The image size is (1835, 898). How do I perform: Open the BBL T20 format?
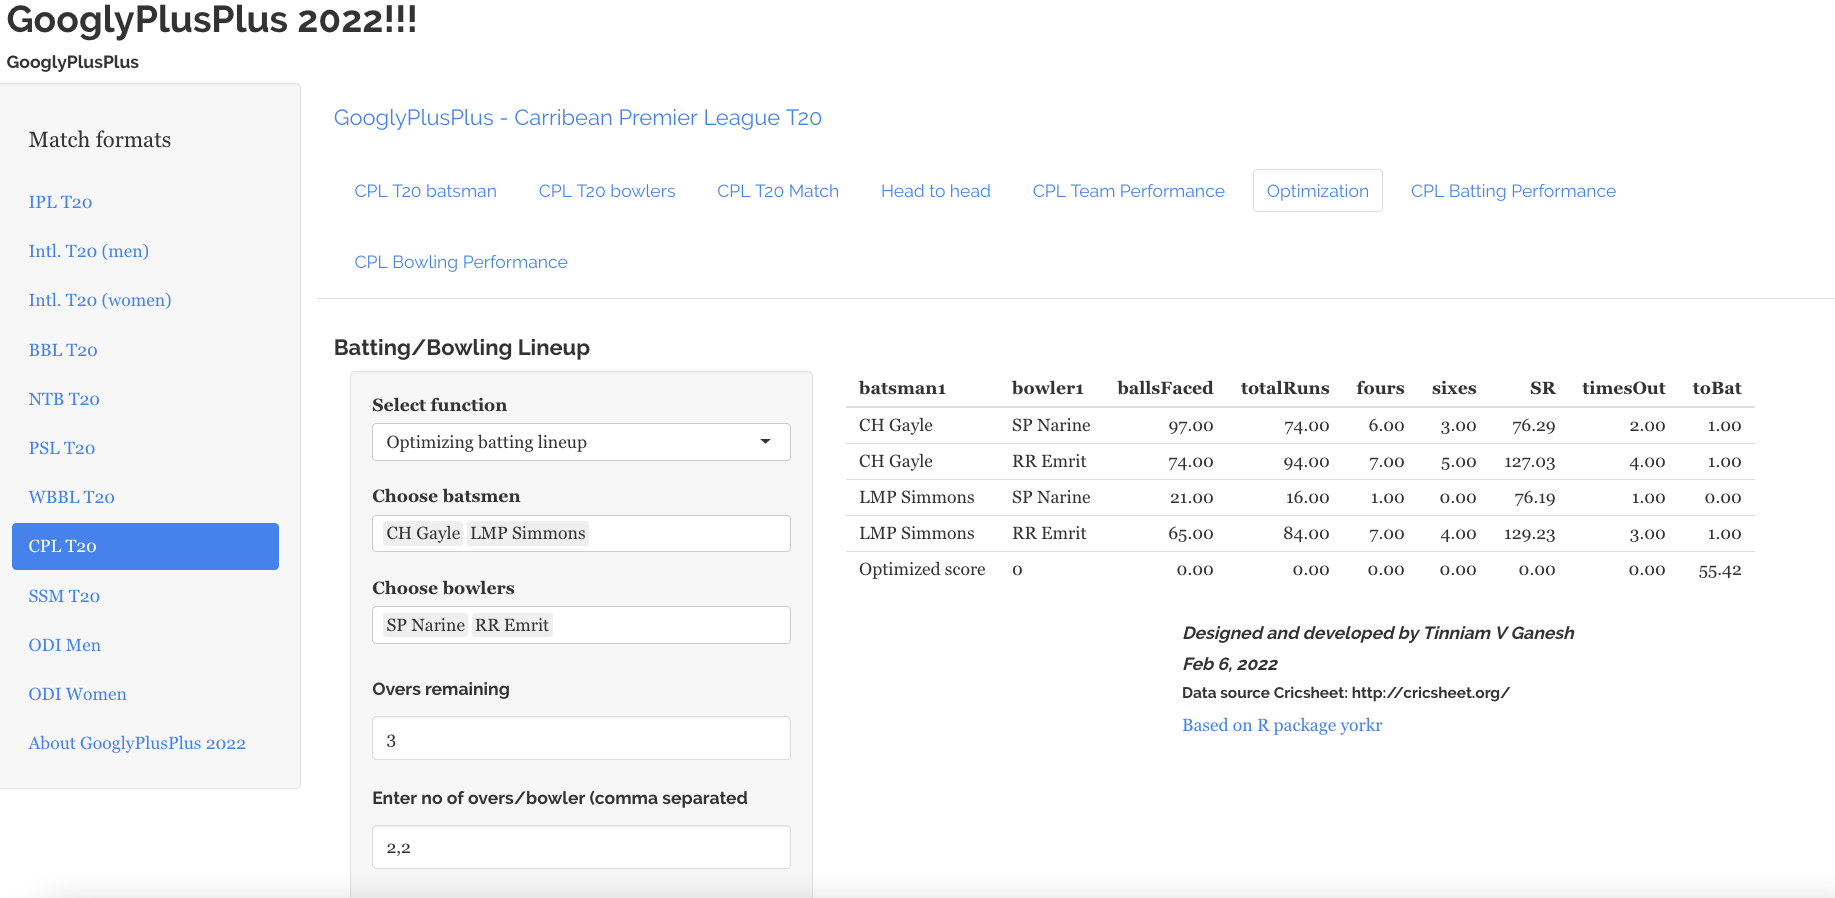[x=63, y=350]
